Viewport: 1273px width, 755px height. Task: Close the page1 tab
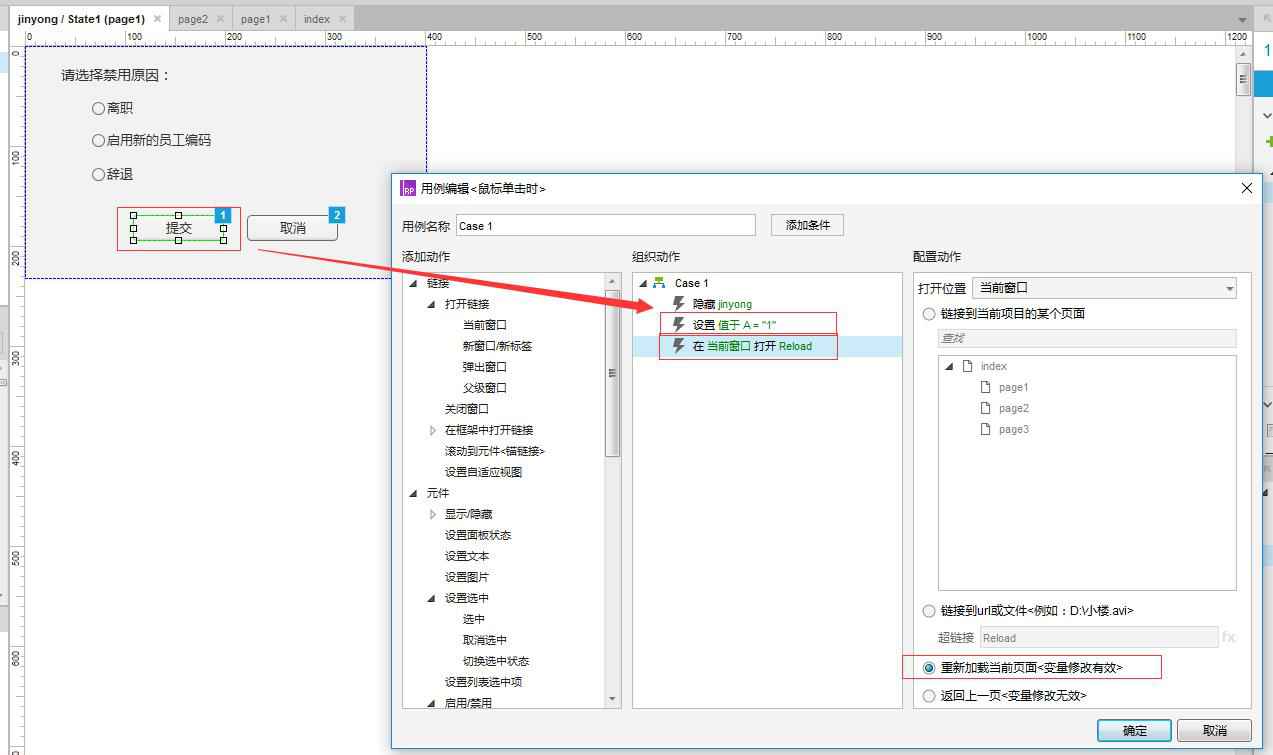pyautogui.click(x=283, y=19)
